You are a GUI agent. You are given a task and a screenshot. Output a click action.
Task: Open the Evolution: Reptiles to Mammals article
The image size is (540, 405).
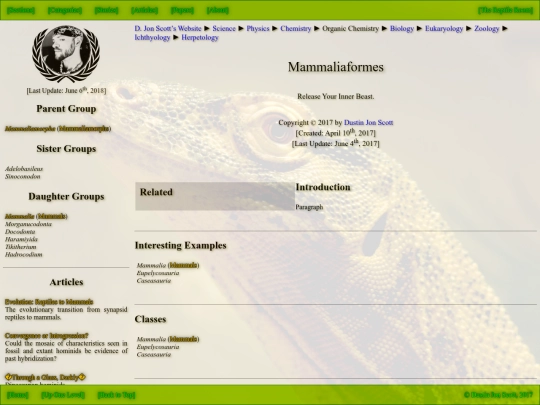tap(49, 302)
